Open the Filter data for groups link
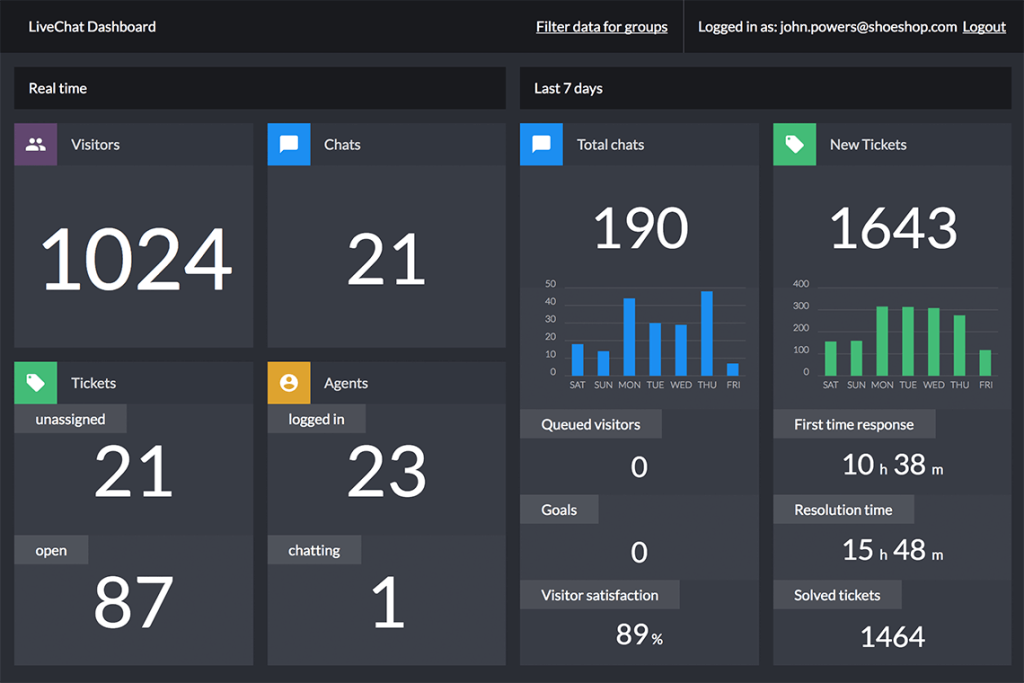This screenshot has width=1024, height=683. tap(601, 27)
